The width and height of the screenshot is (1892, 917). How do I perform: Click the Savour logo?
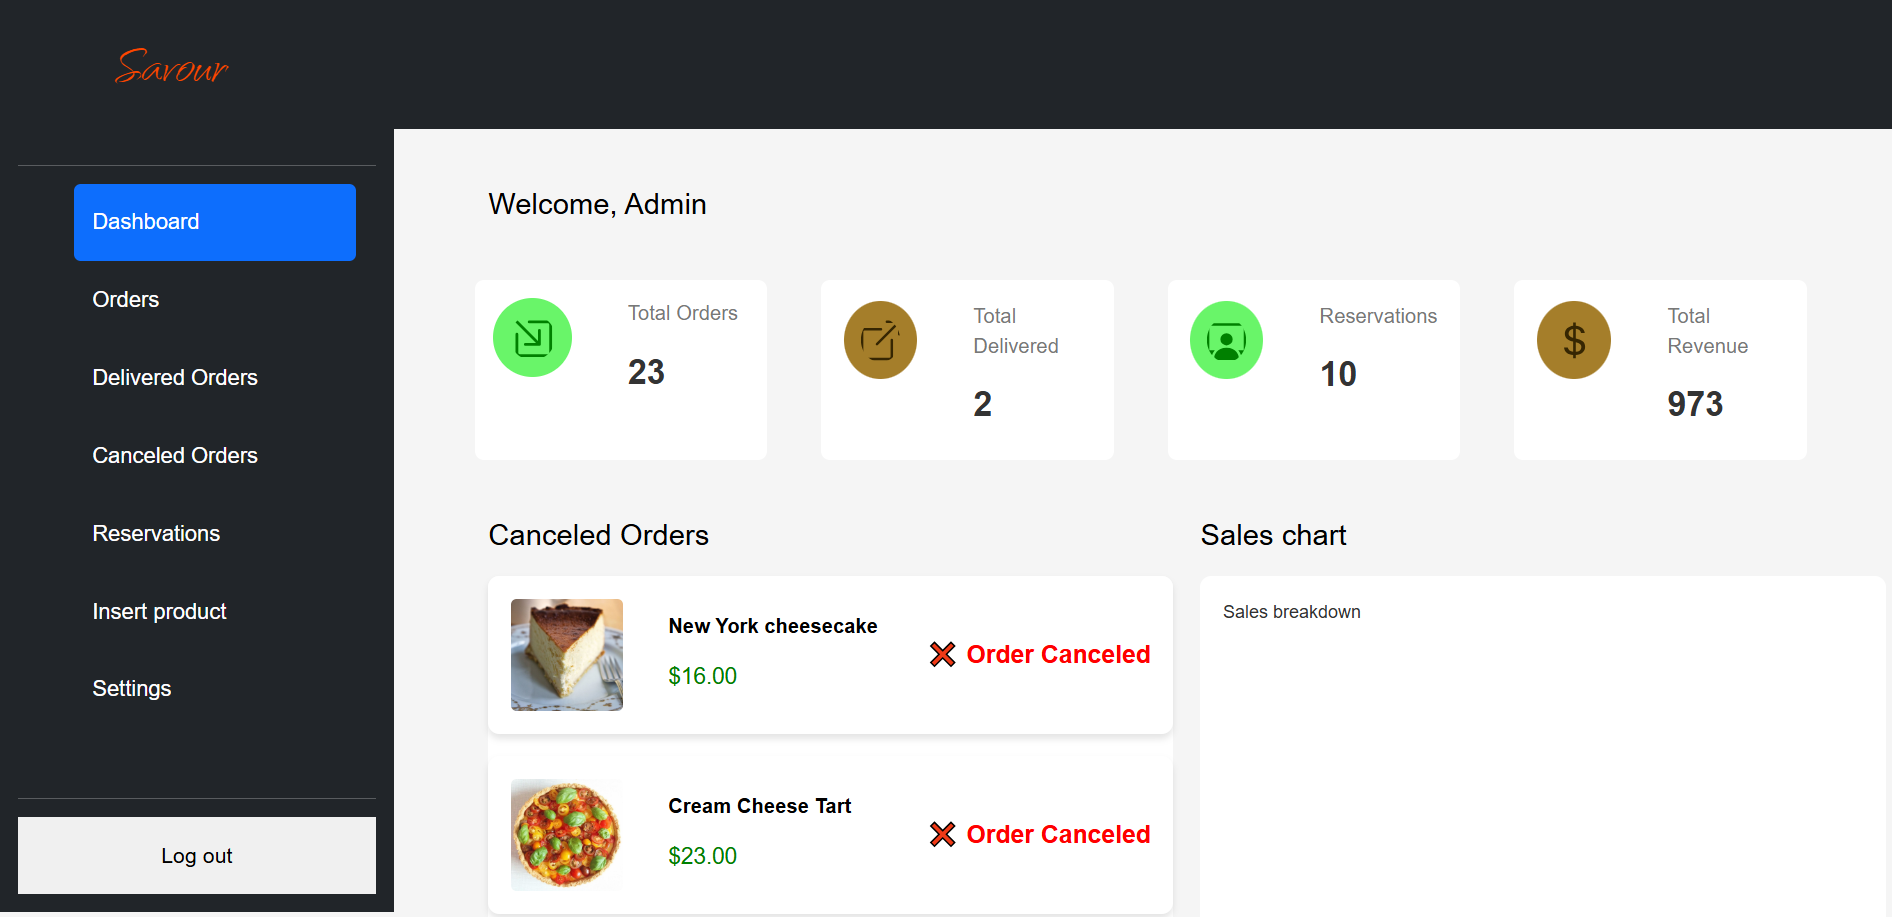(x=171, y=68)
